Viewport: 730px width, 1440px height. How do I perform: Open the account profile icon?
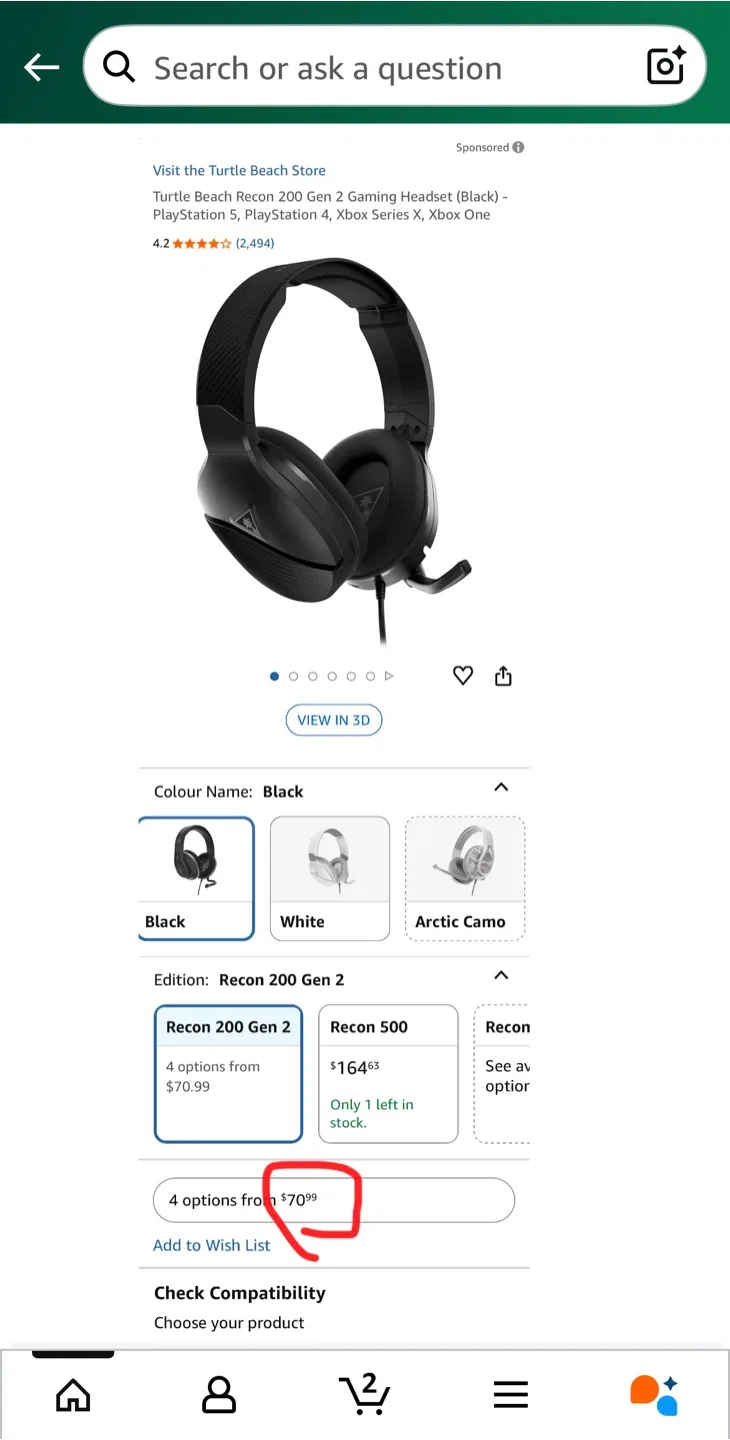pyautogui.click(x=219, y=1394)
